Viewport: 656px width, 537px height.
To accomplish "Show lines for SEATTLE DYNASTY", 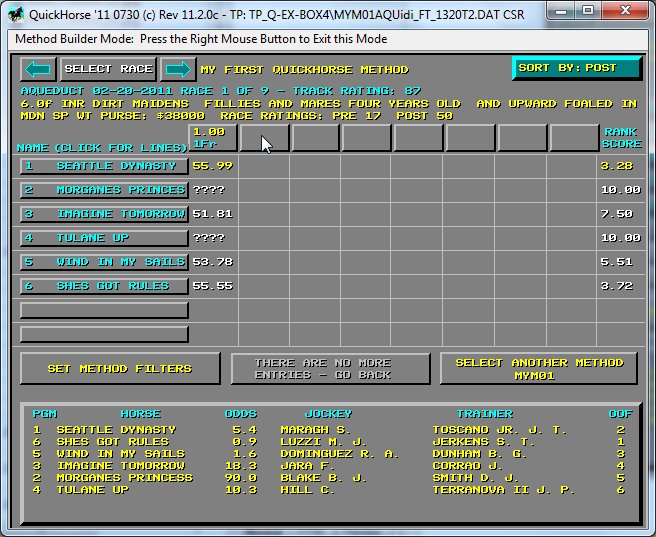I will [104, 166].
